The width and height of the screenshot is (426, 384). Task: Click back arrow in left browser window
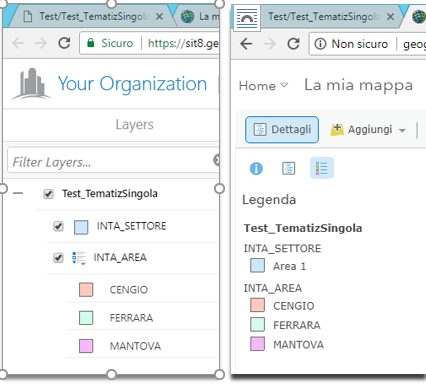pos(18,43)
